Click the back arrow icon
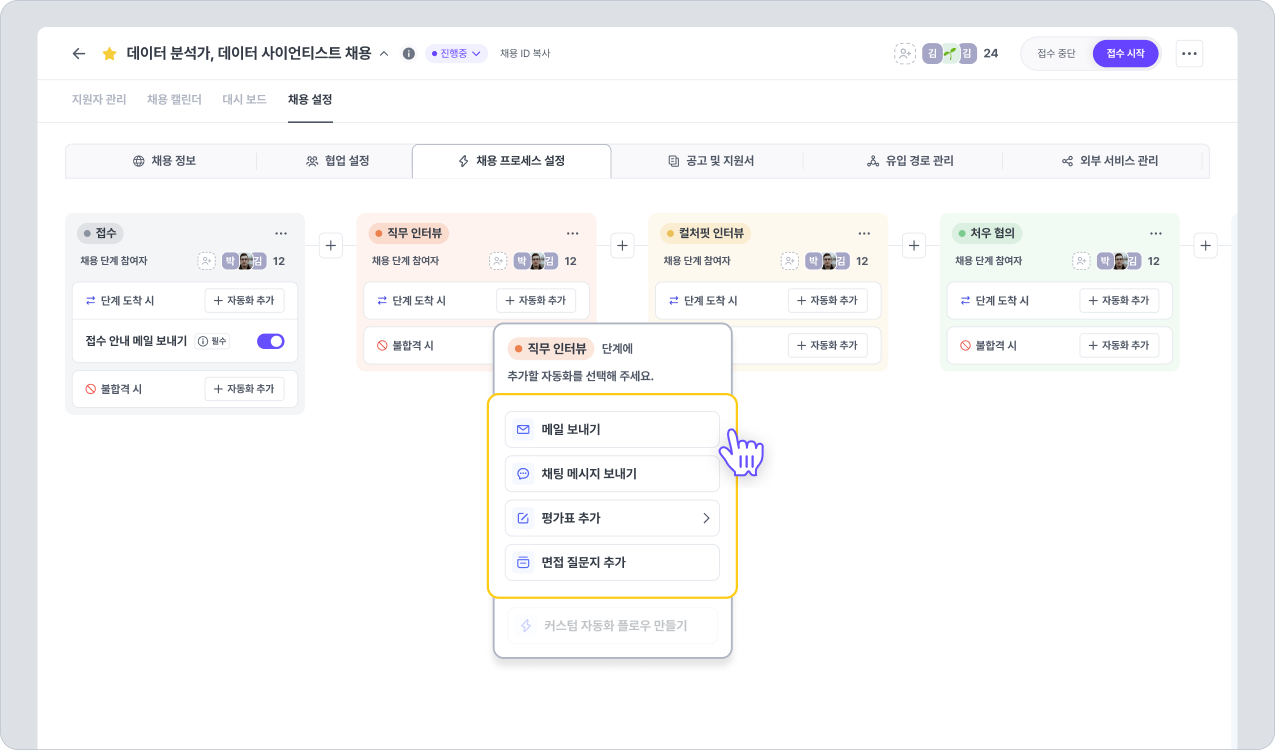Image resolution: width=1275 pixels, height=750 pixels. pyautogui.click(x=79, y=54)
